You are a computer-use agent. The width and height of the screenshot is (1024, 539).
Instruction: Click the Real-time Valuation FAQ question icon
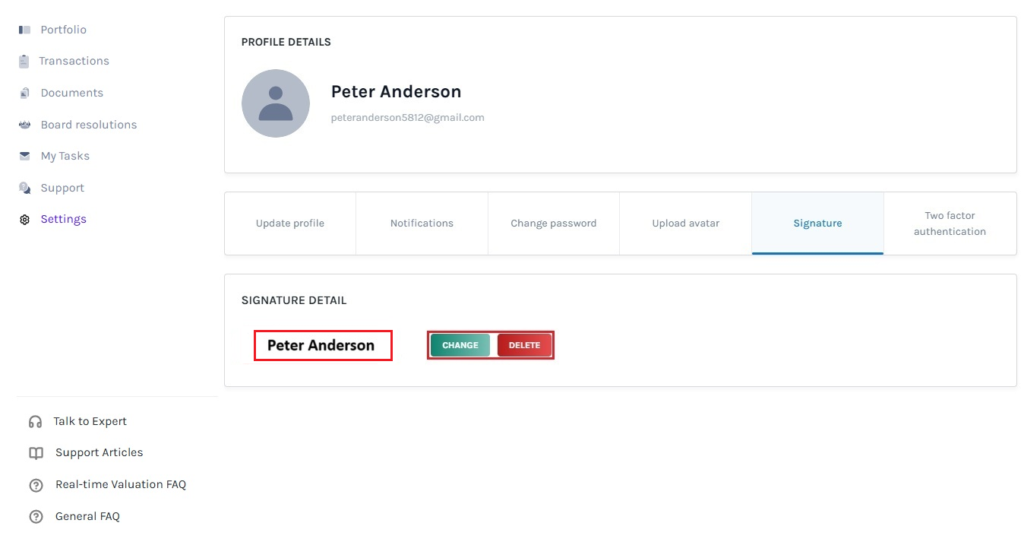36,485
